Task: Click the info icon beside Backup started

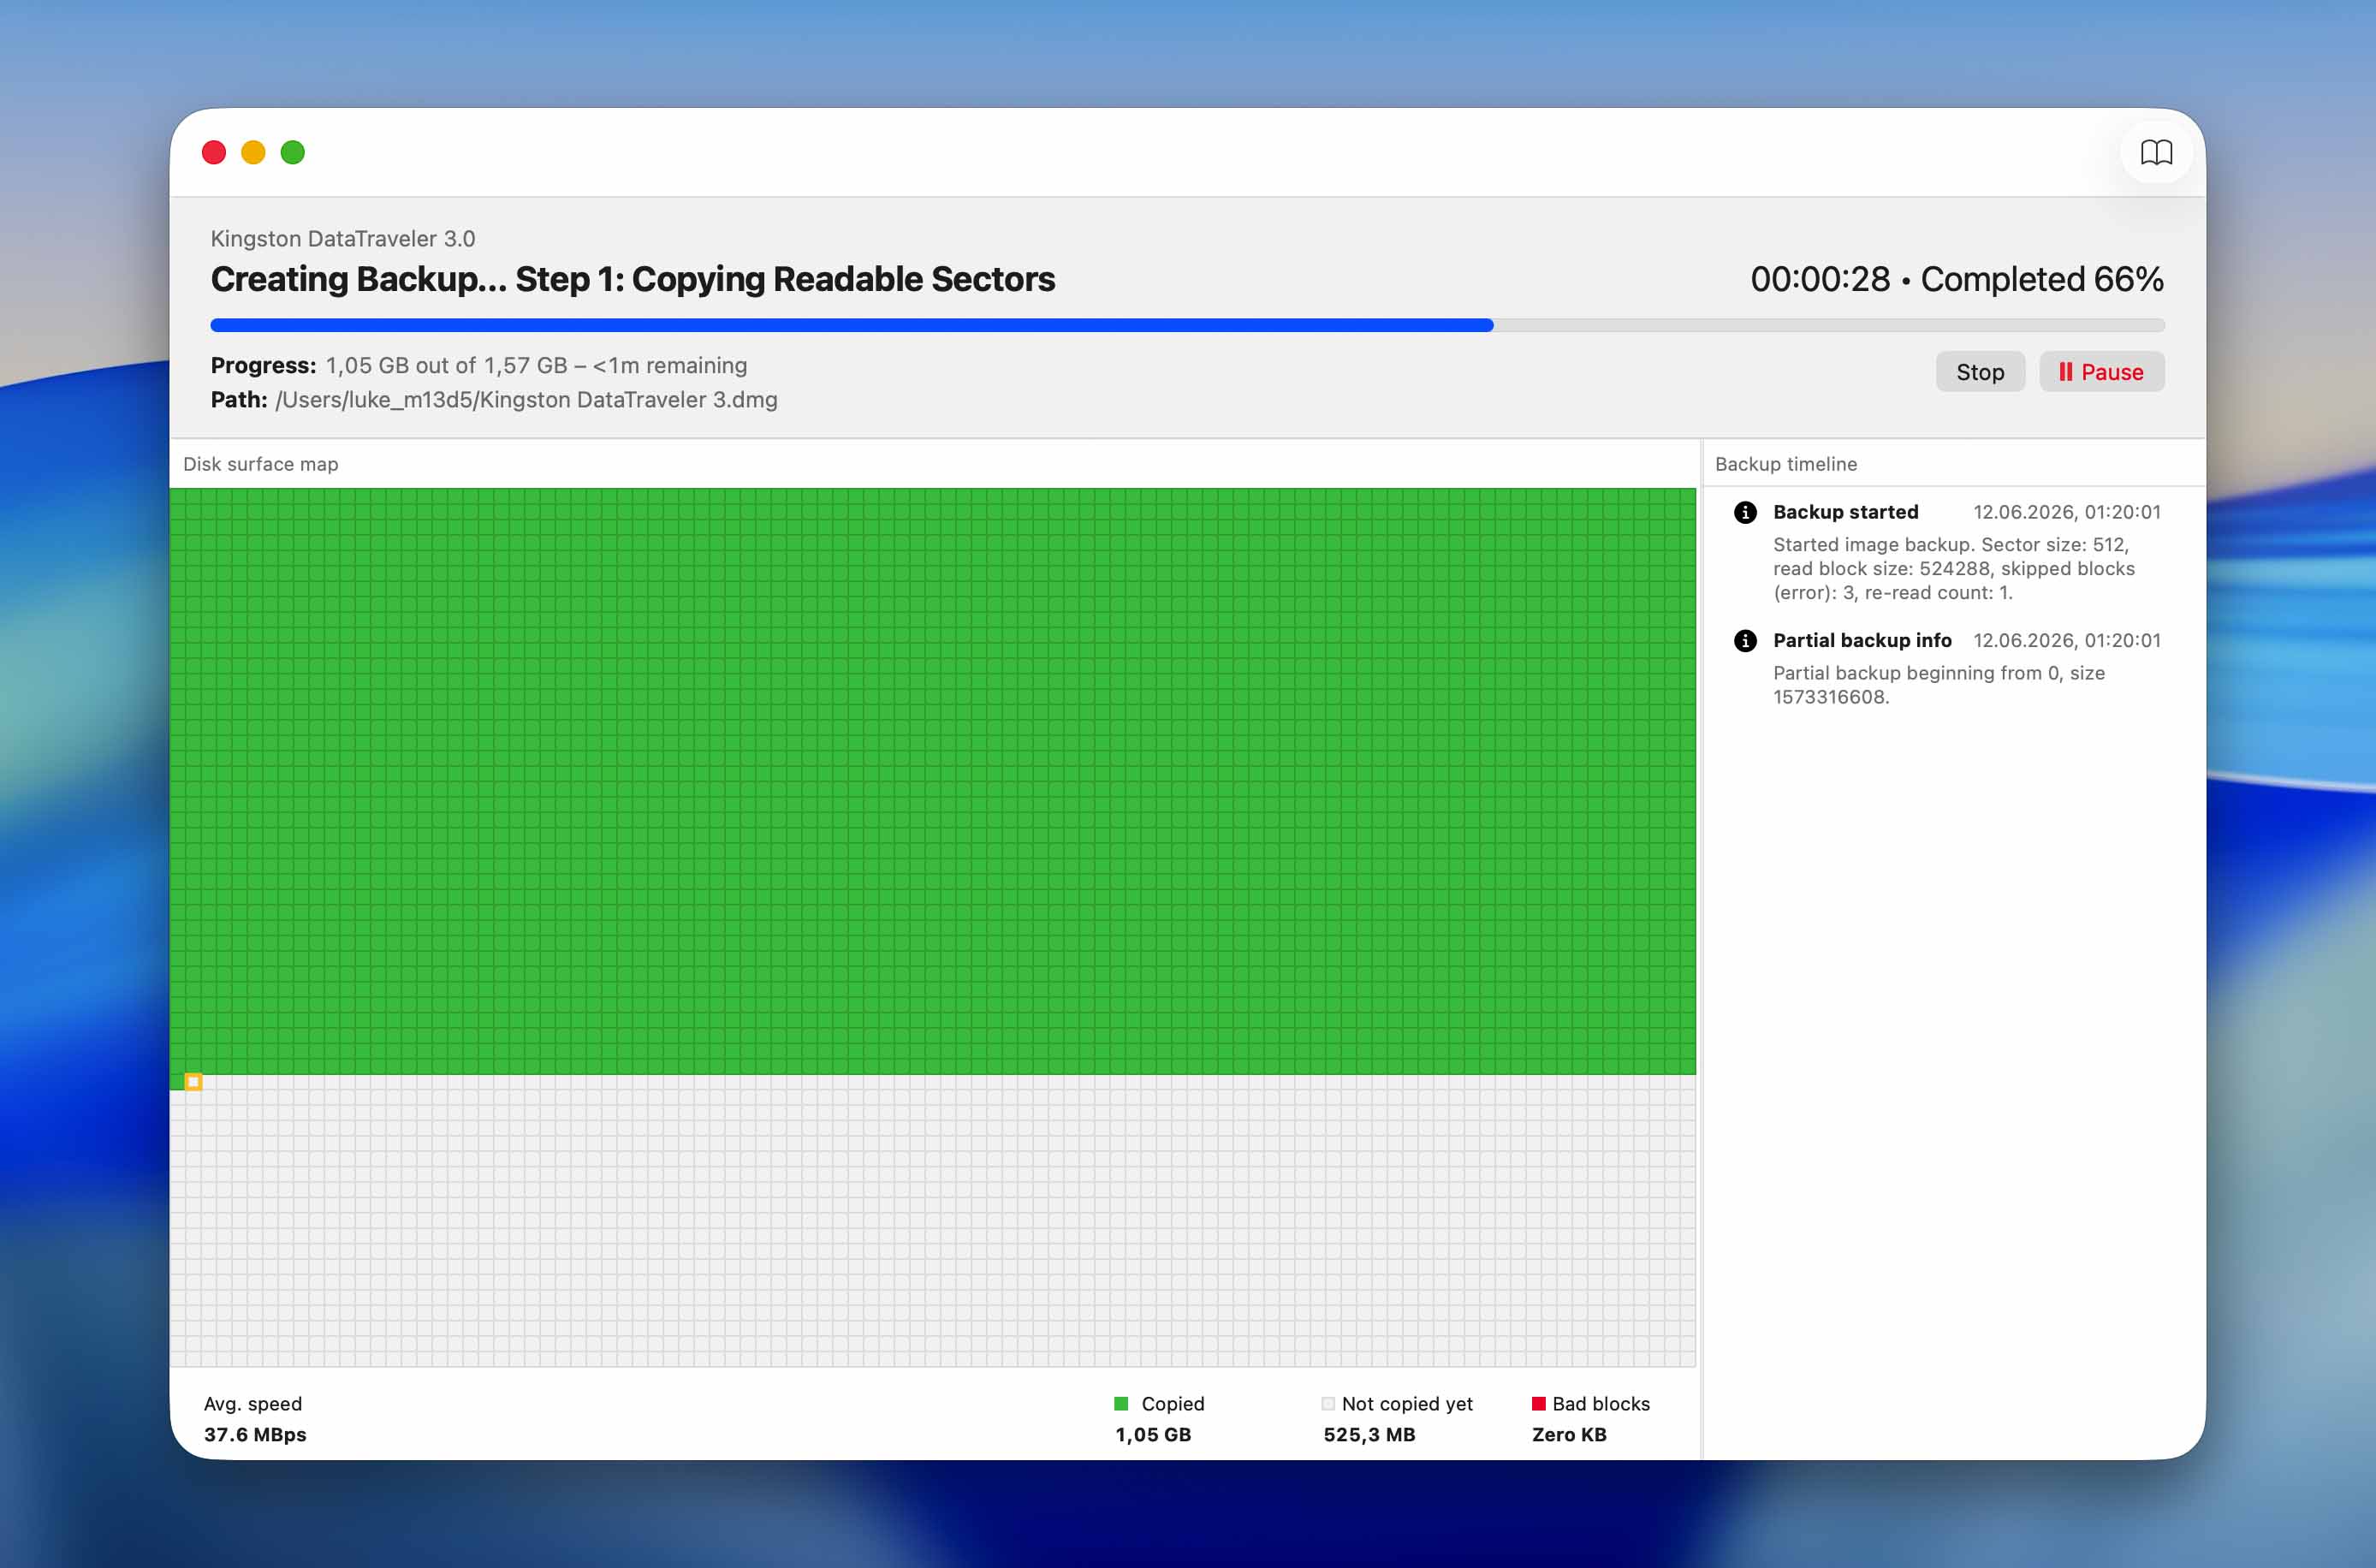Action: [1745, 512]
